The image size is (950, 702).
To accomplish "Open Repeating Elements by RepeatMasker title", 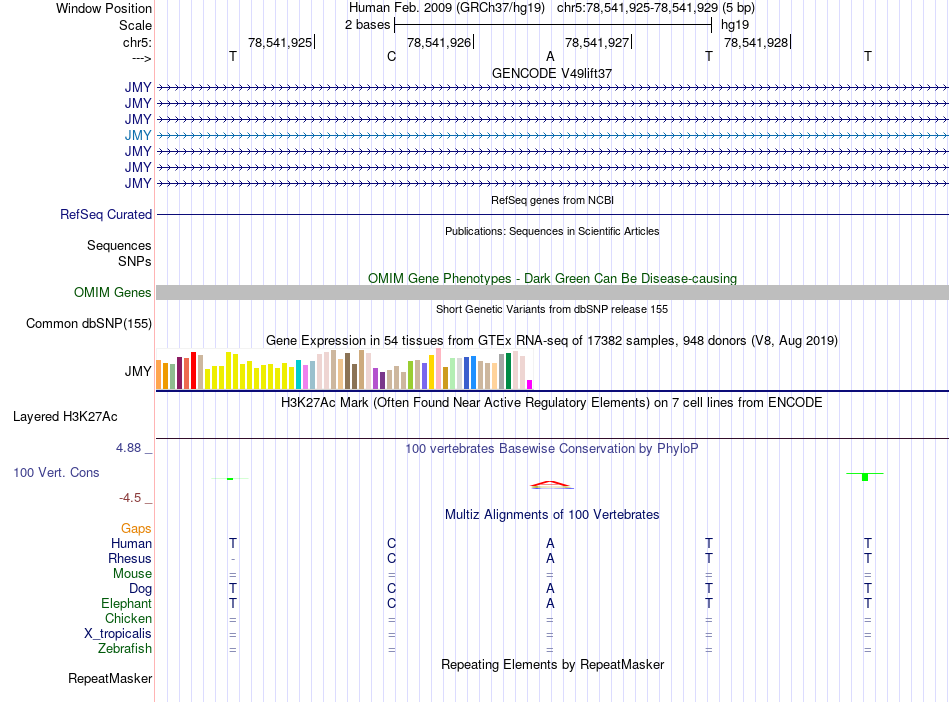I will point(552,664).
